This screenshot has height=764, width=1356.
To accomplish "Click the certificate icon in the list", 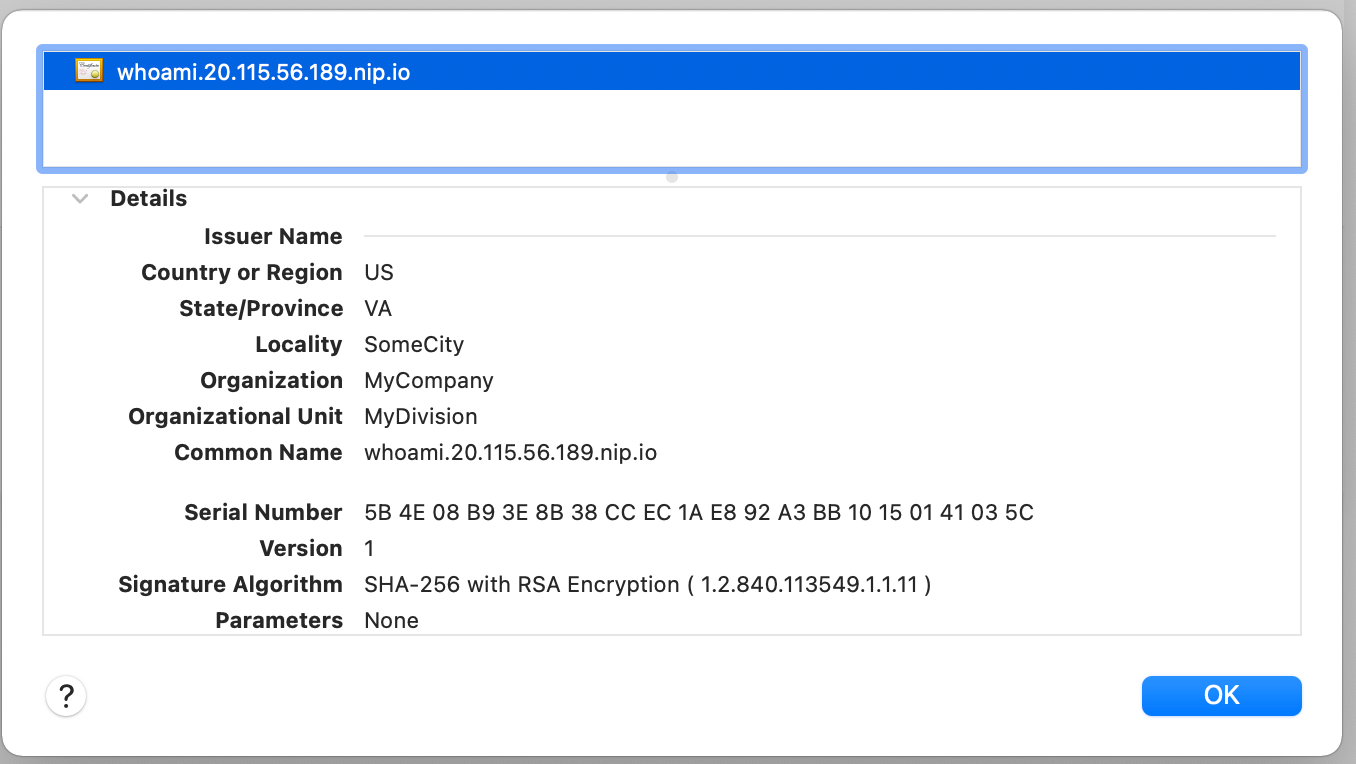I will (89, 71).
